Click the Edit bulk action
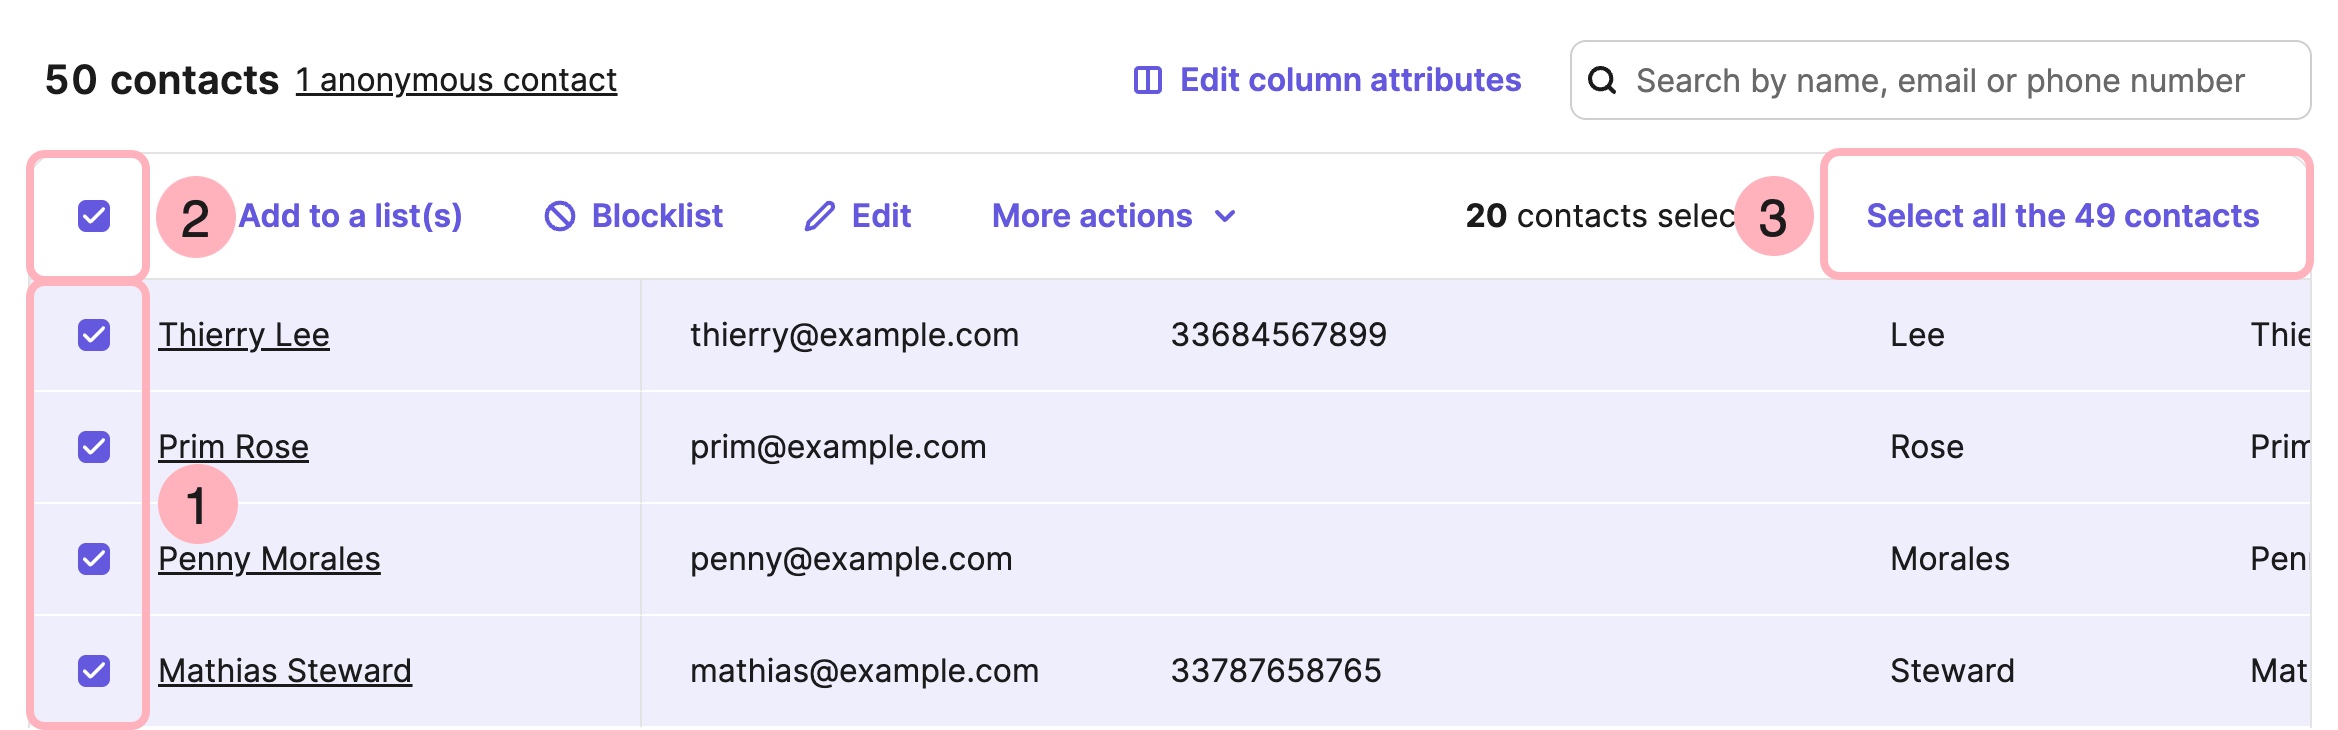This screenshot has height=730, width=2338. coord(880,214)
